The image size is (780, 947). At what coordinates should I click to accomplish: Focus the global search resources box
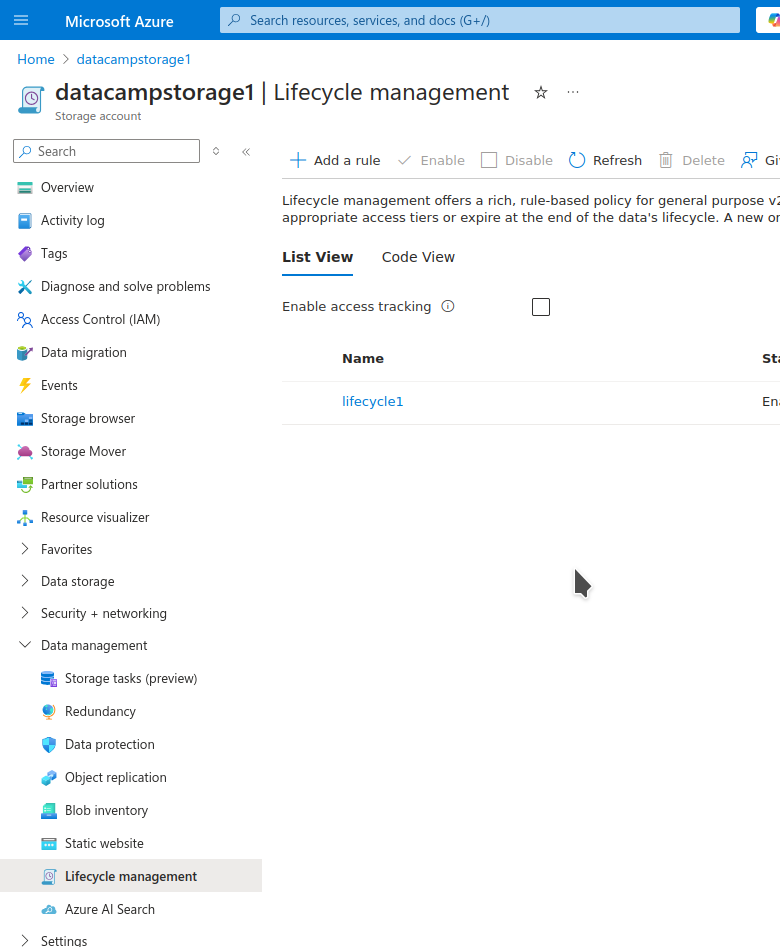tap(480, 21)
